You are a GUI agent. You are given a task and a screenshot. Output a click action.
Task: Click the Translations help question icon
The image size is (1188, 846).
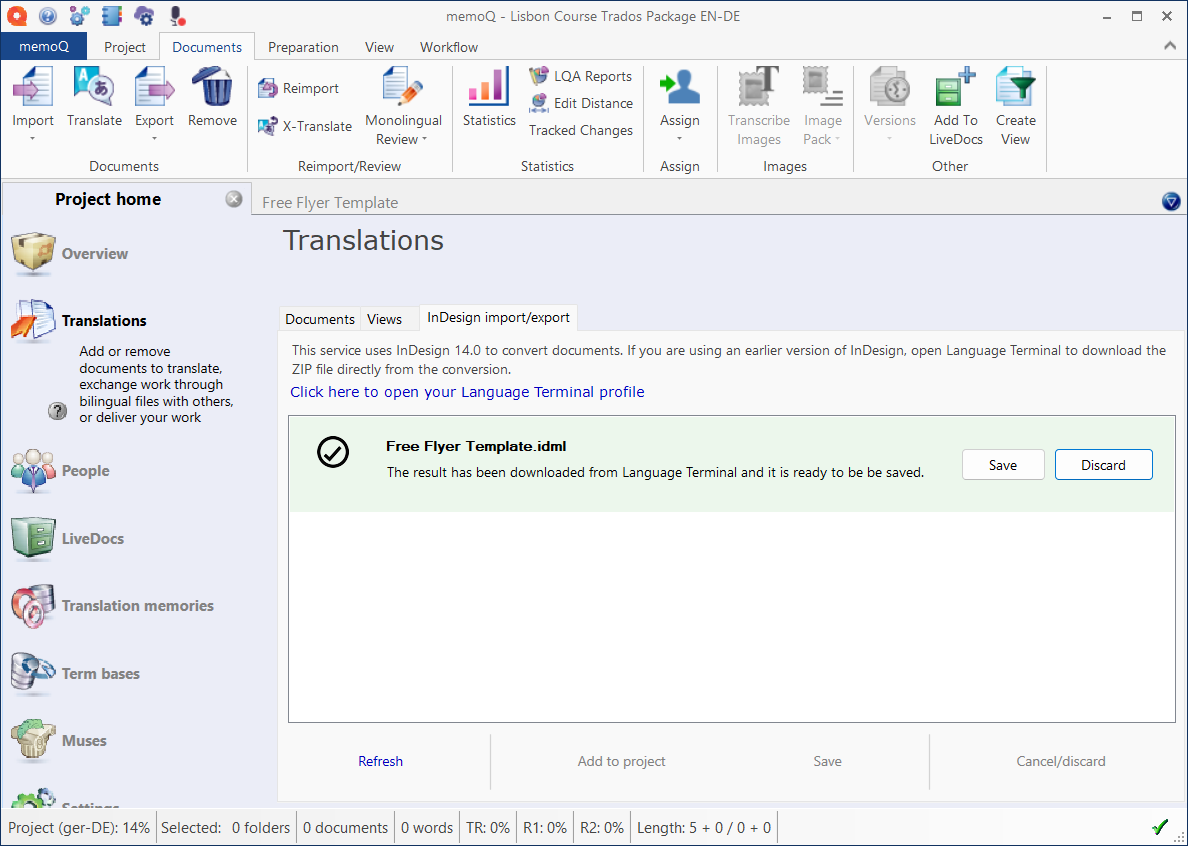pos(58,411)
